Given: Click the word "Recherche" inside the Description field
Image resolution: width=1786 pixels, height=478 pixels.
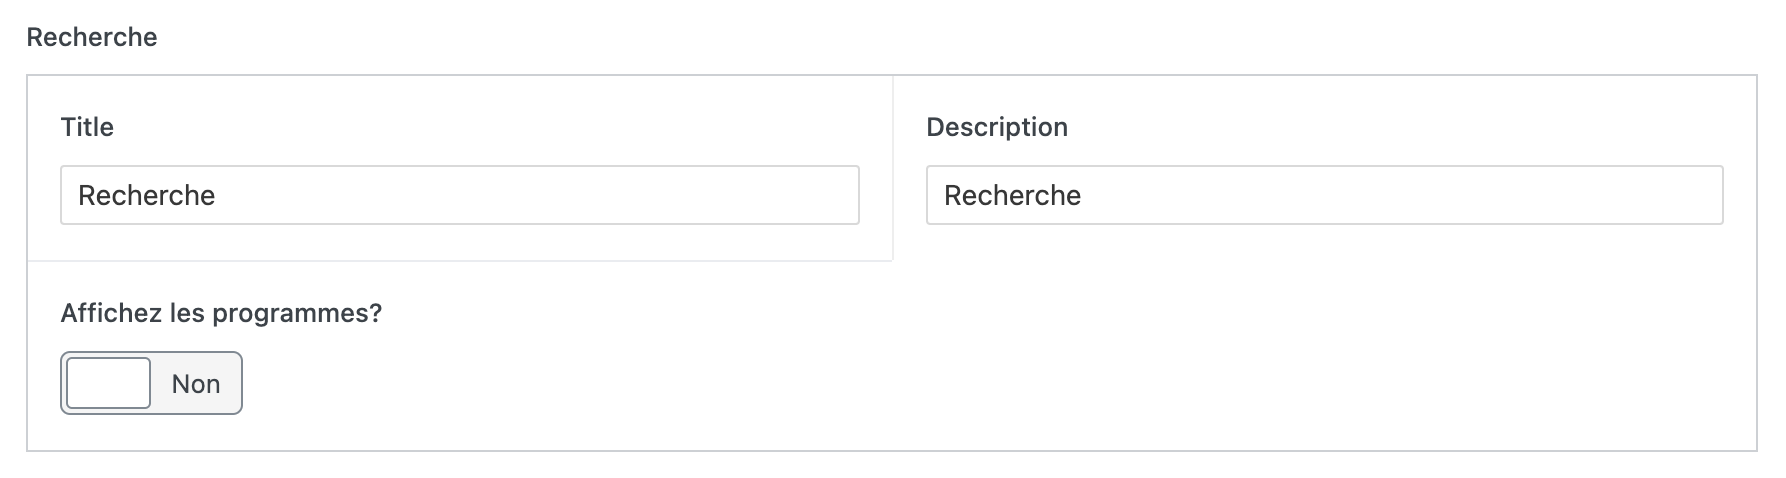Looking at the screenshot, I should (1012, 195).
